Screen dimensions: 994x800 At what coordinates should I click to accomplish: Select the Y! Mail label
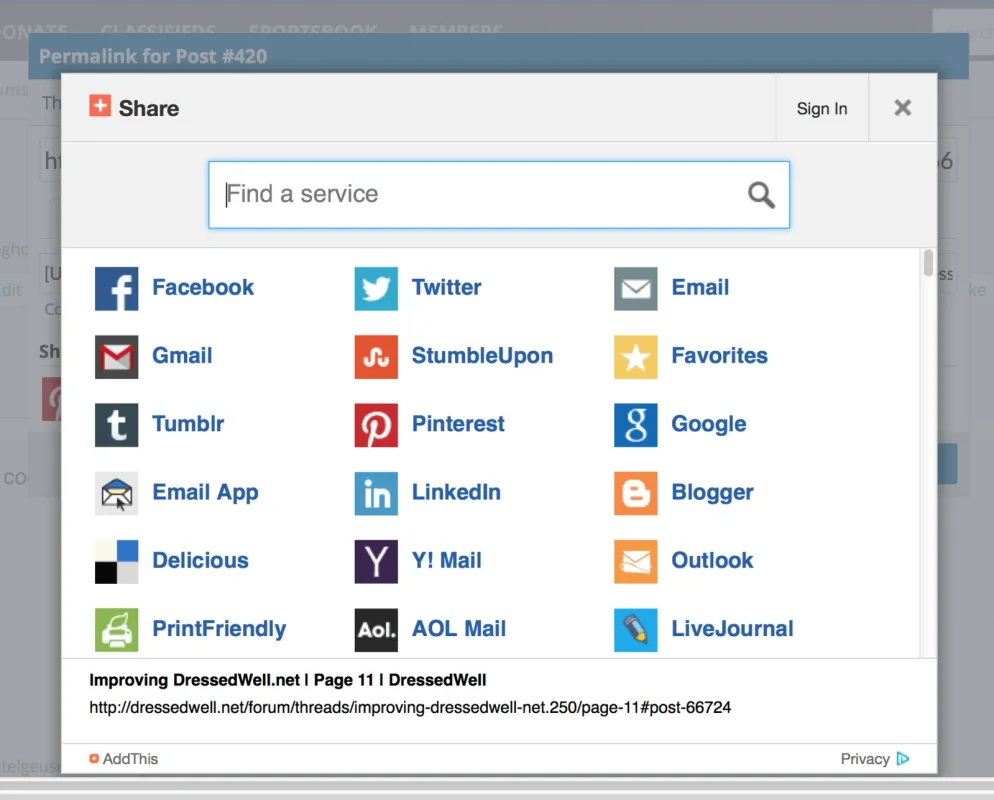[447, 560]
